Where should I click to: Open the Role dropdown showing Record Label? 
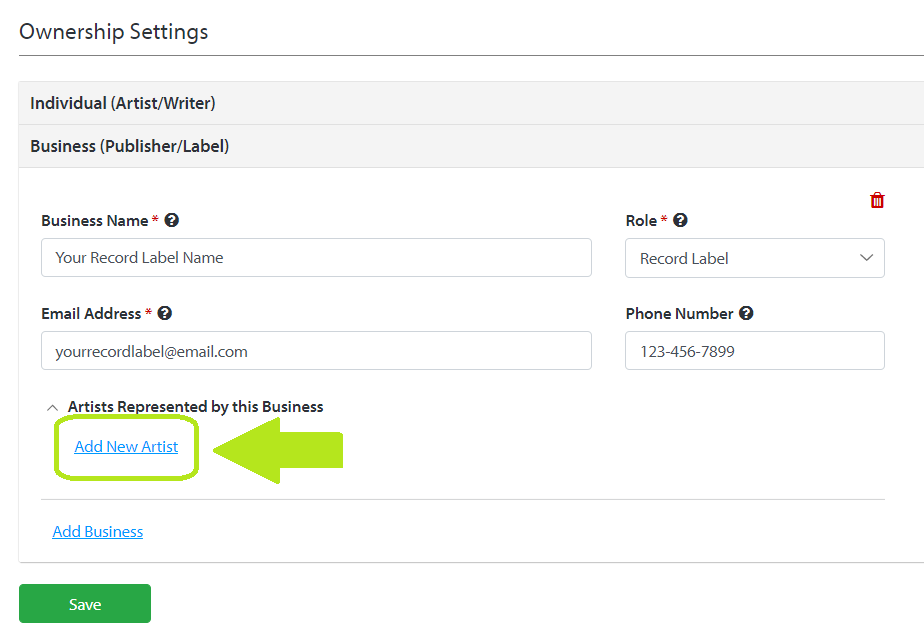tap(754, 258)
